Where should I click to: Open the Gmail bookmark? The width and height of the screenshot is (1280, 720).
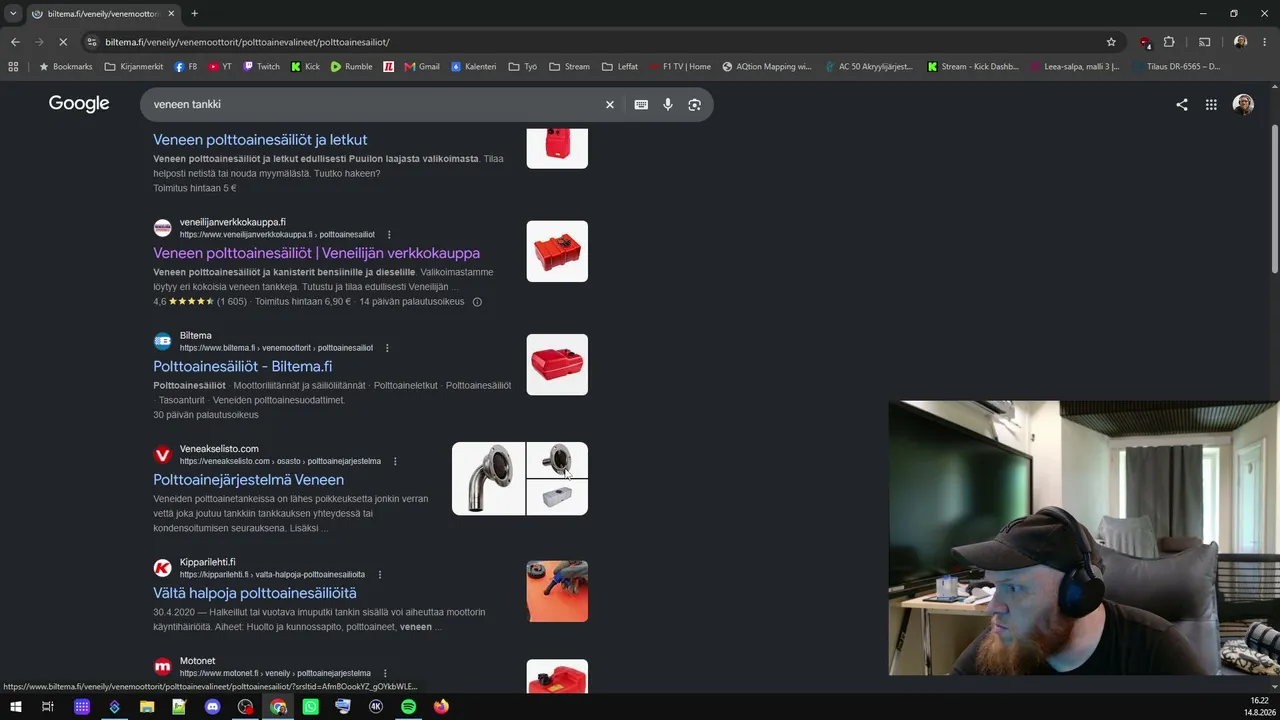(422, 67)
